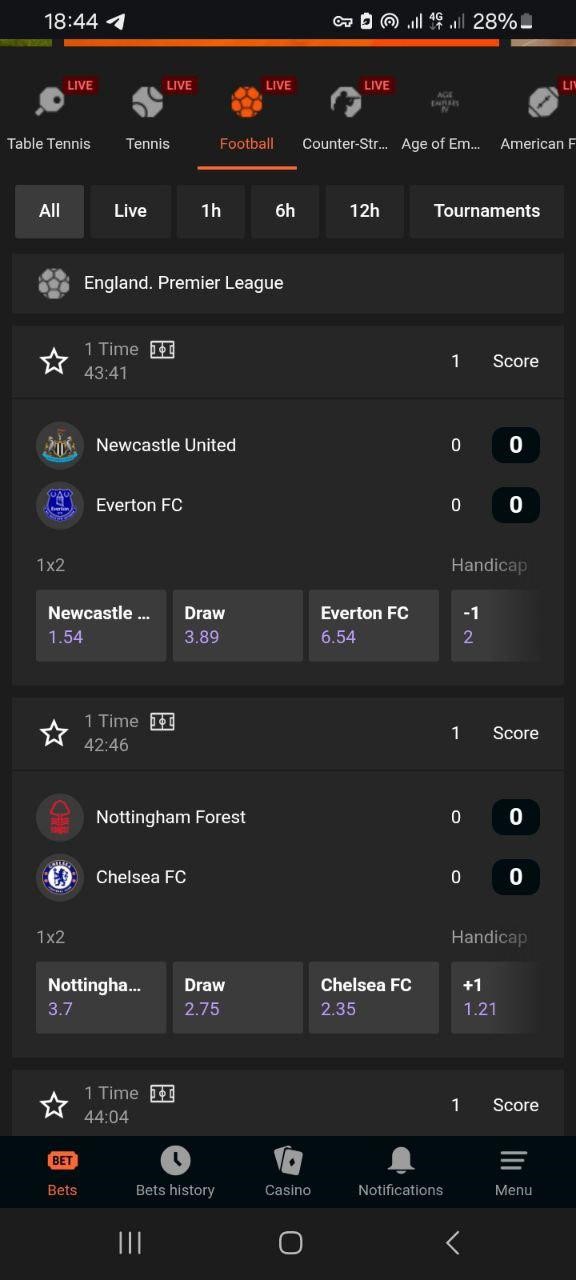Favorite the Nottingham Forest vs Chelsea match
Viewport: 576px width, 1280px height.
54,733
